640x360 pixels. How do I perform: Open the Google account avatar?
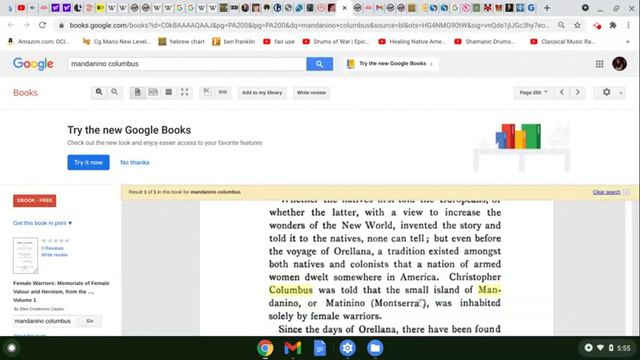tap(619, 64)
